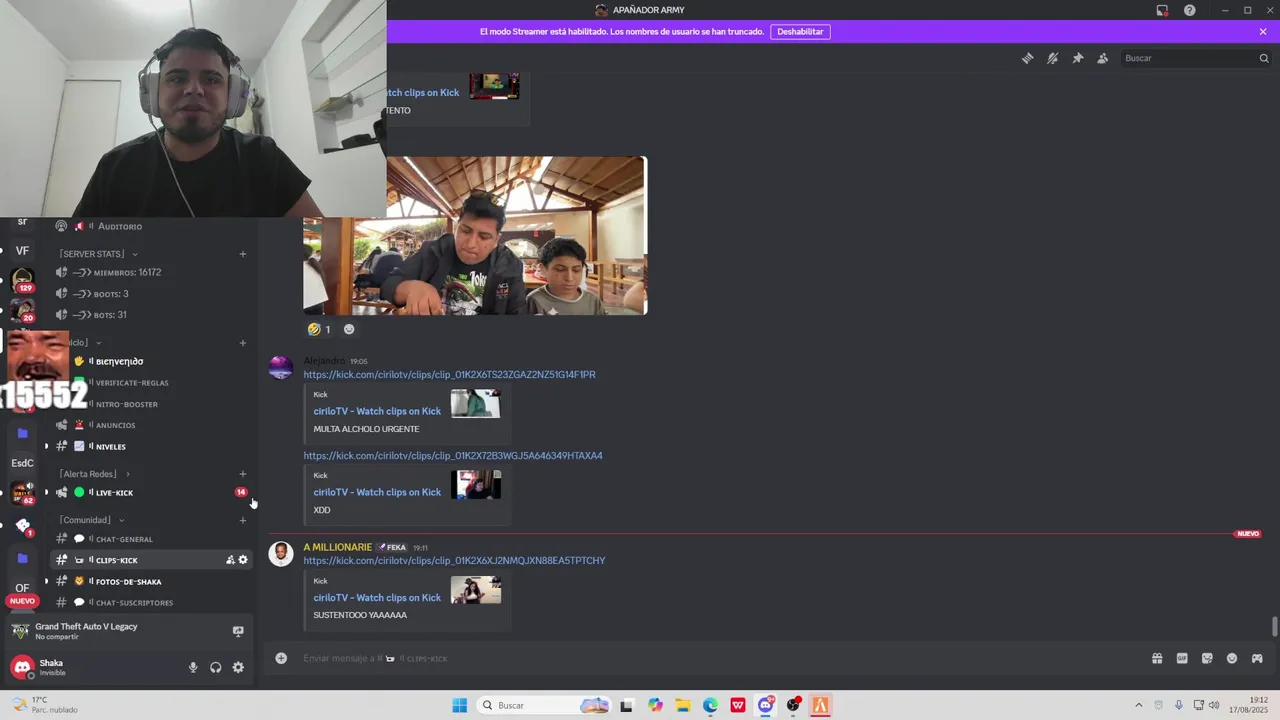Click the search magnifier icon
Image resolution: width=1280 pixels, height=720 pixels.
[x=1263, y=58]
